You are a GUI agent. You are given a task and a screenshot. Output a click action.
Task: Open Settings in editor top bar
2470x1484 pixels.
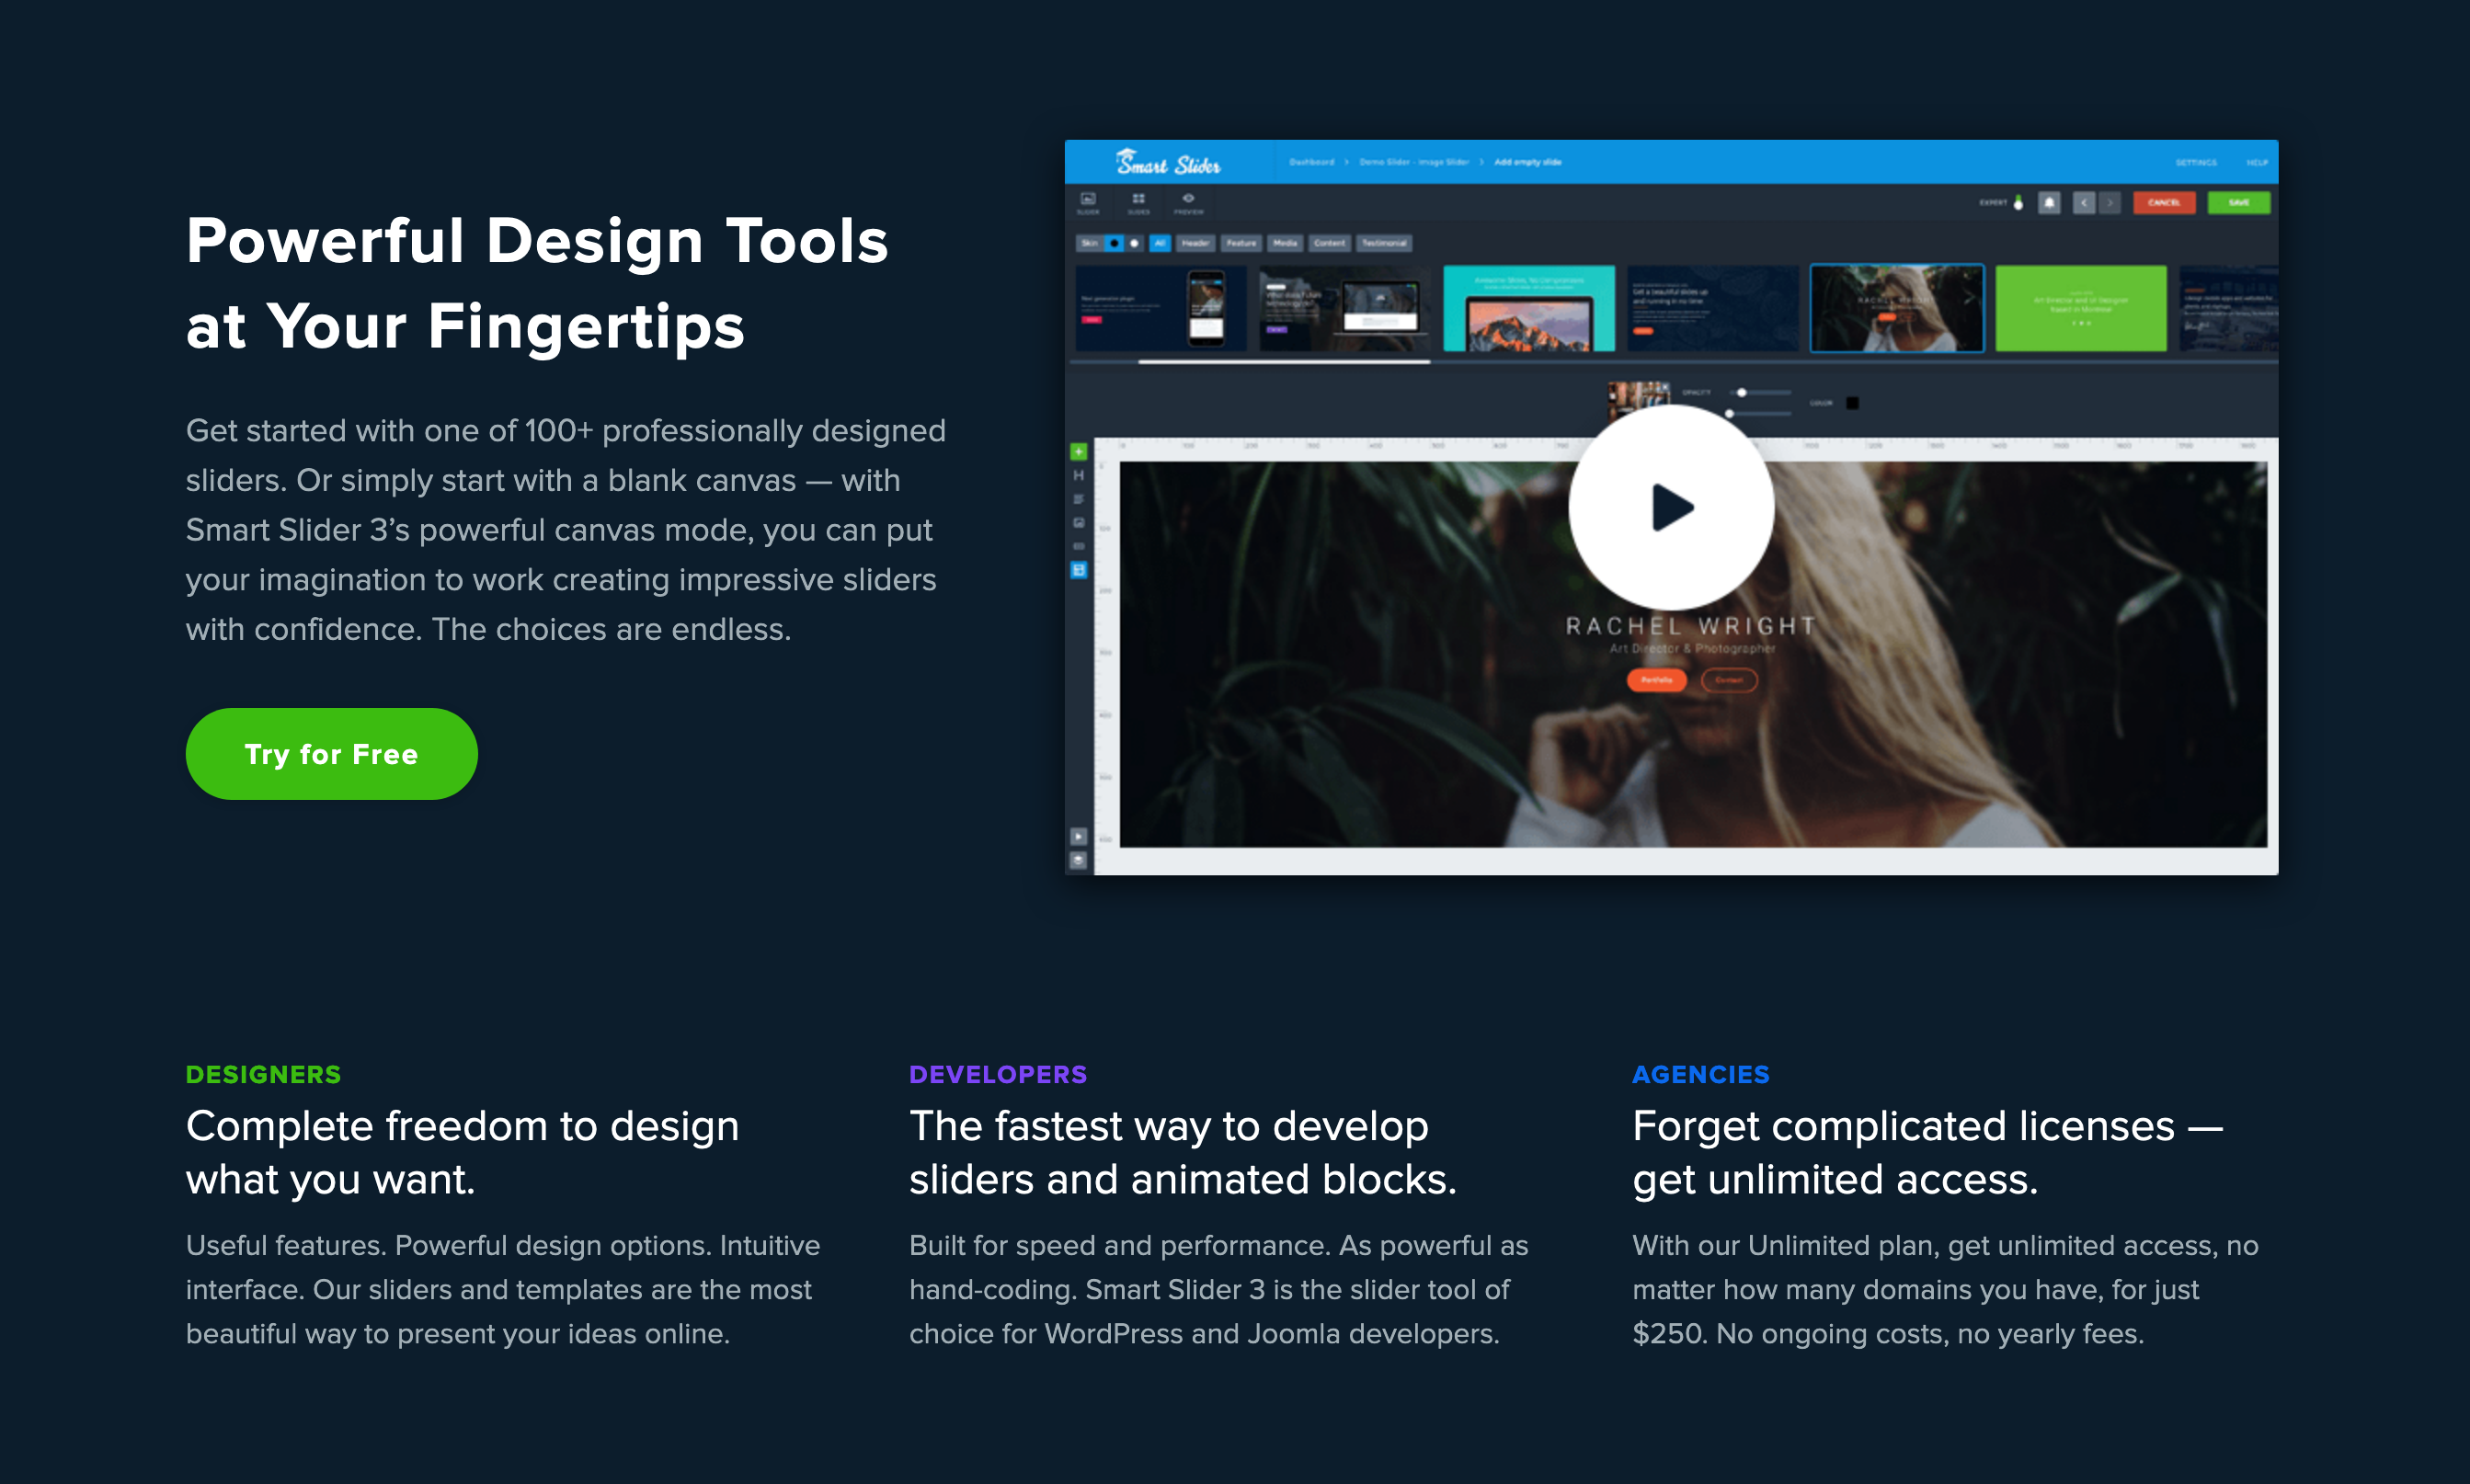coord(2196,162)
